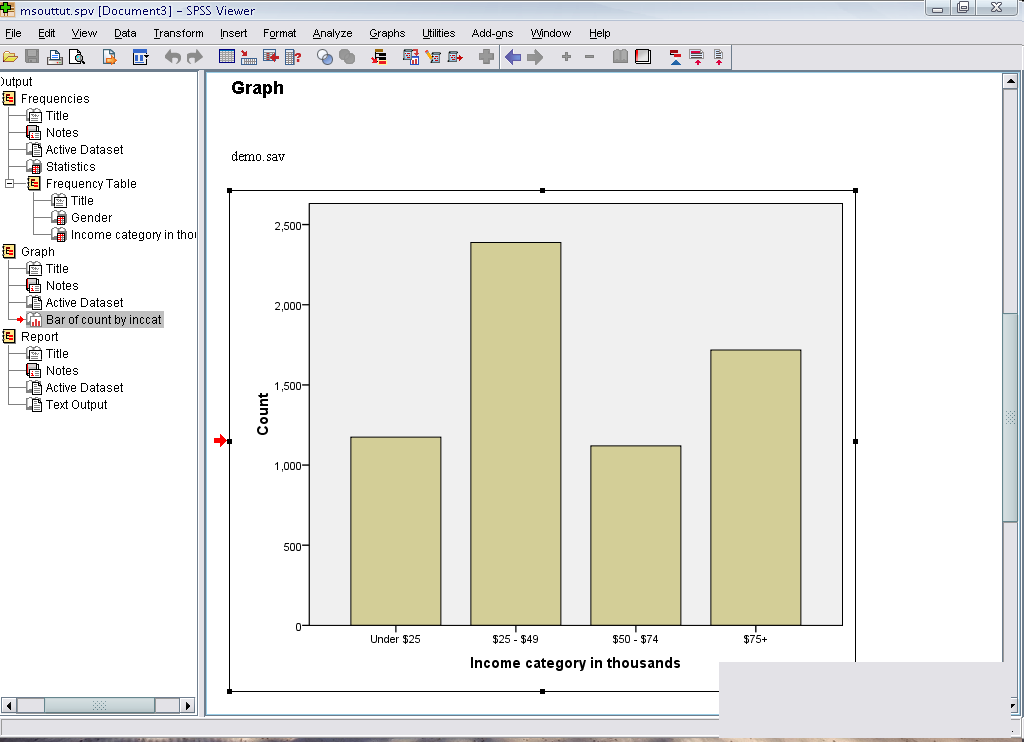Open Print Preview magnifier icon
The width and height of the screenshot is (1024, 742).
(77, 57)
